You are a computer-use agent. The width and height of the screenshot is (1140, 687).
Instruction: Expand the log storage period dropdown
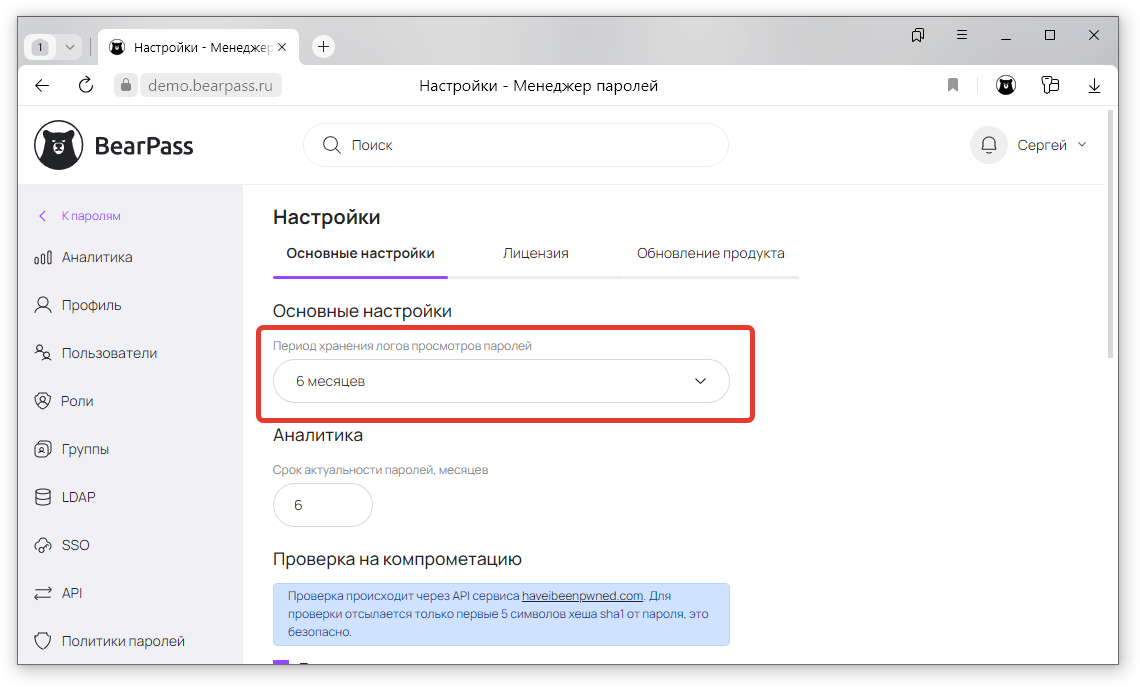click(501, 381)
